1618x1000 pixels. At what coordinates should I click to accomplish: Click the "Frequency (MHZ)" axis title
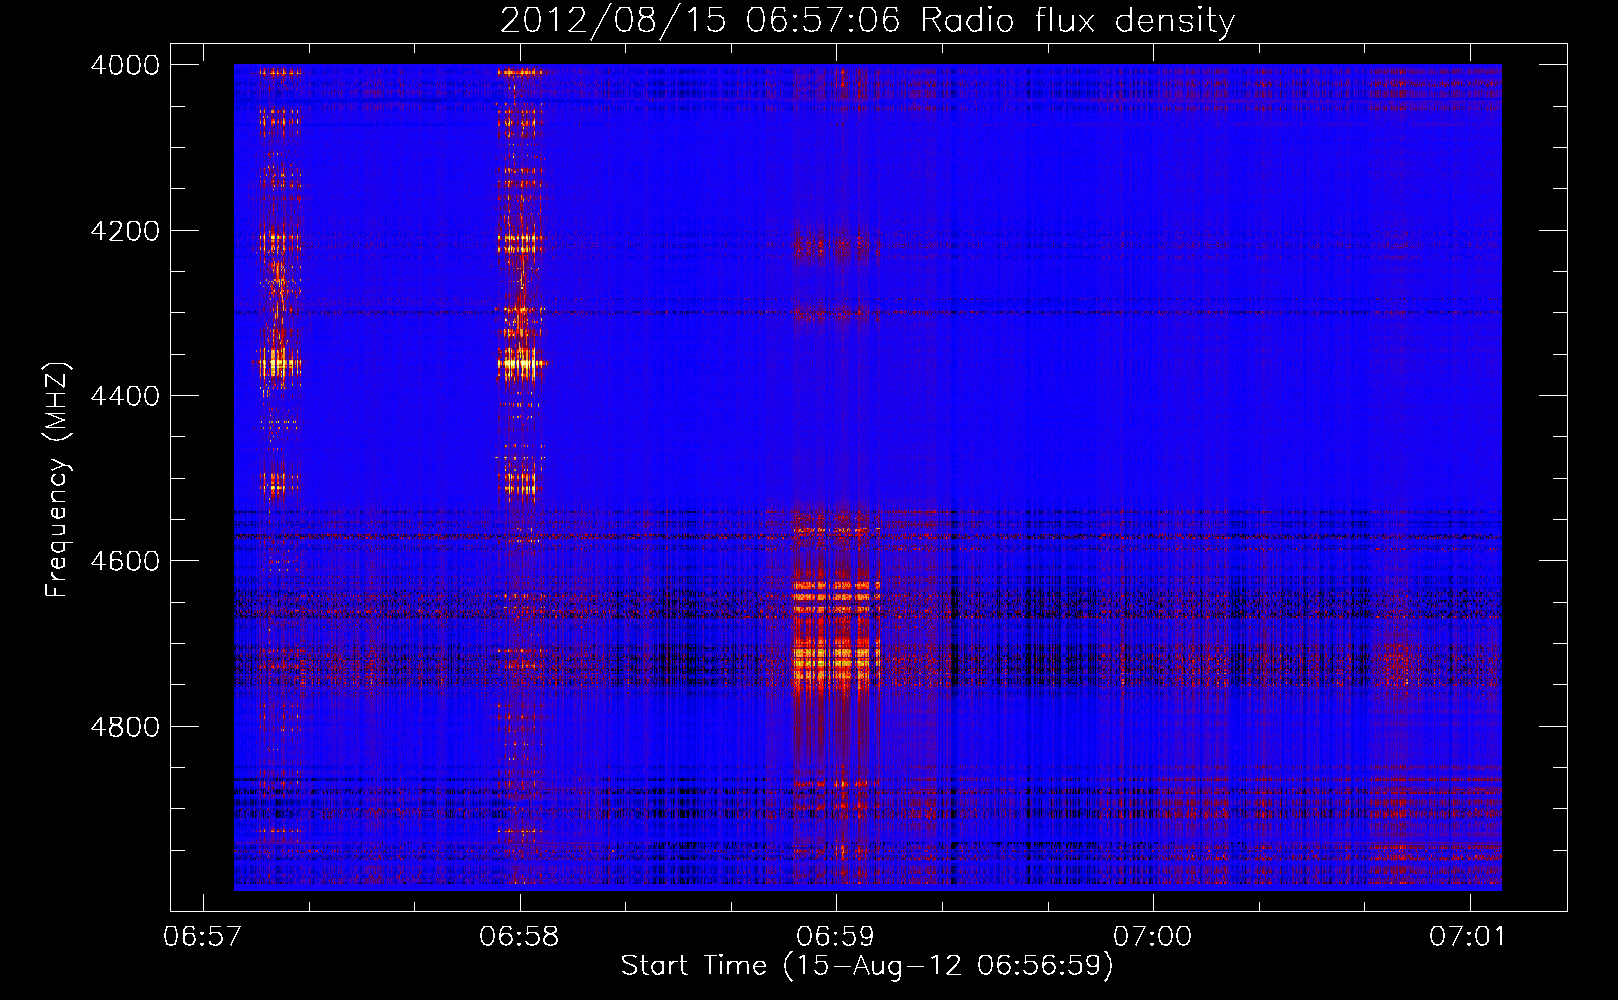point(57,480)
